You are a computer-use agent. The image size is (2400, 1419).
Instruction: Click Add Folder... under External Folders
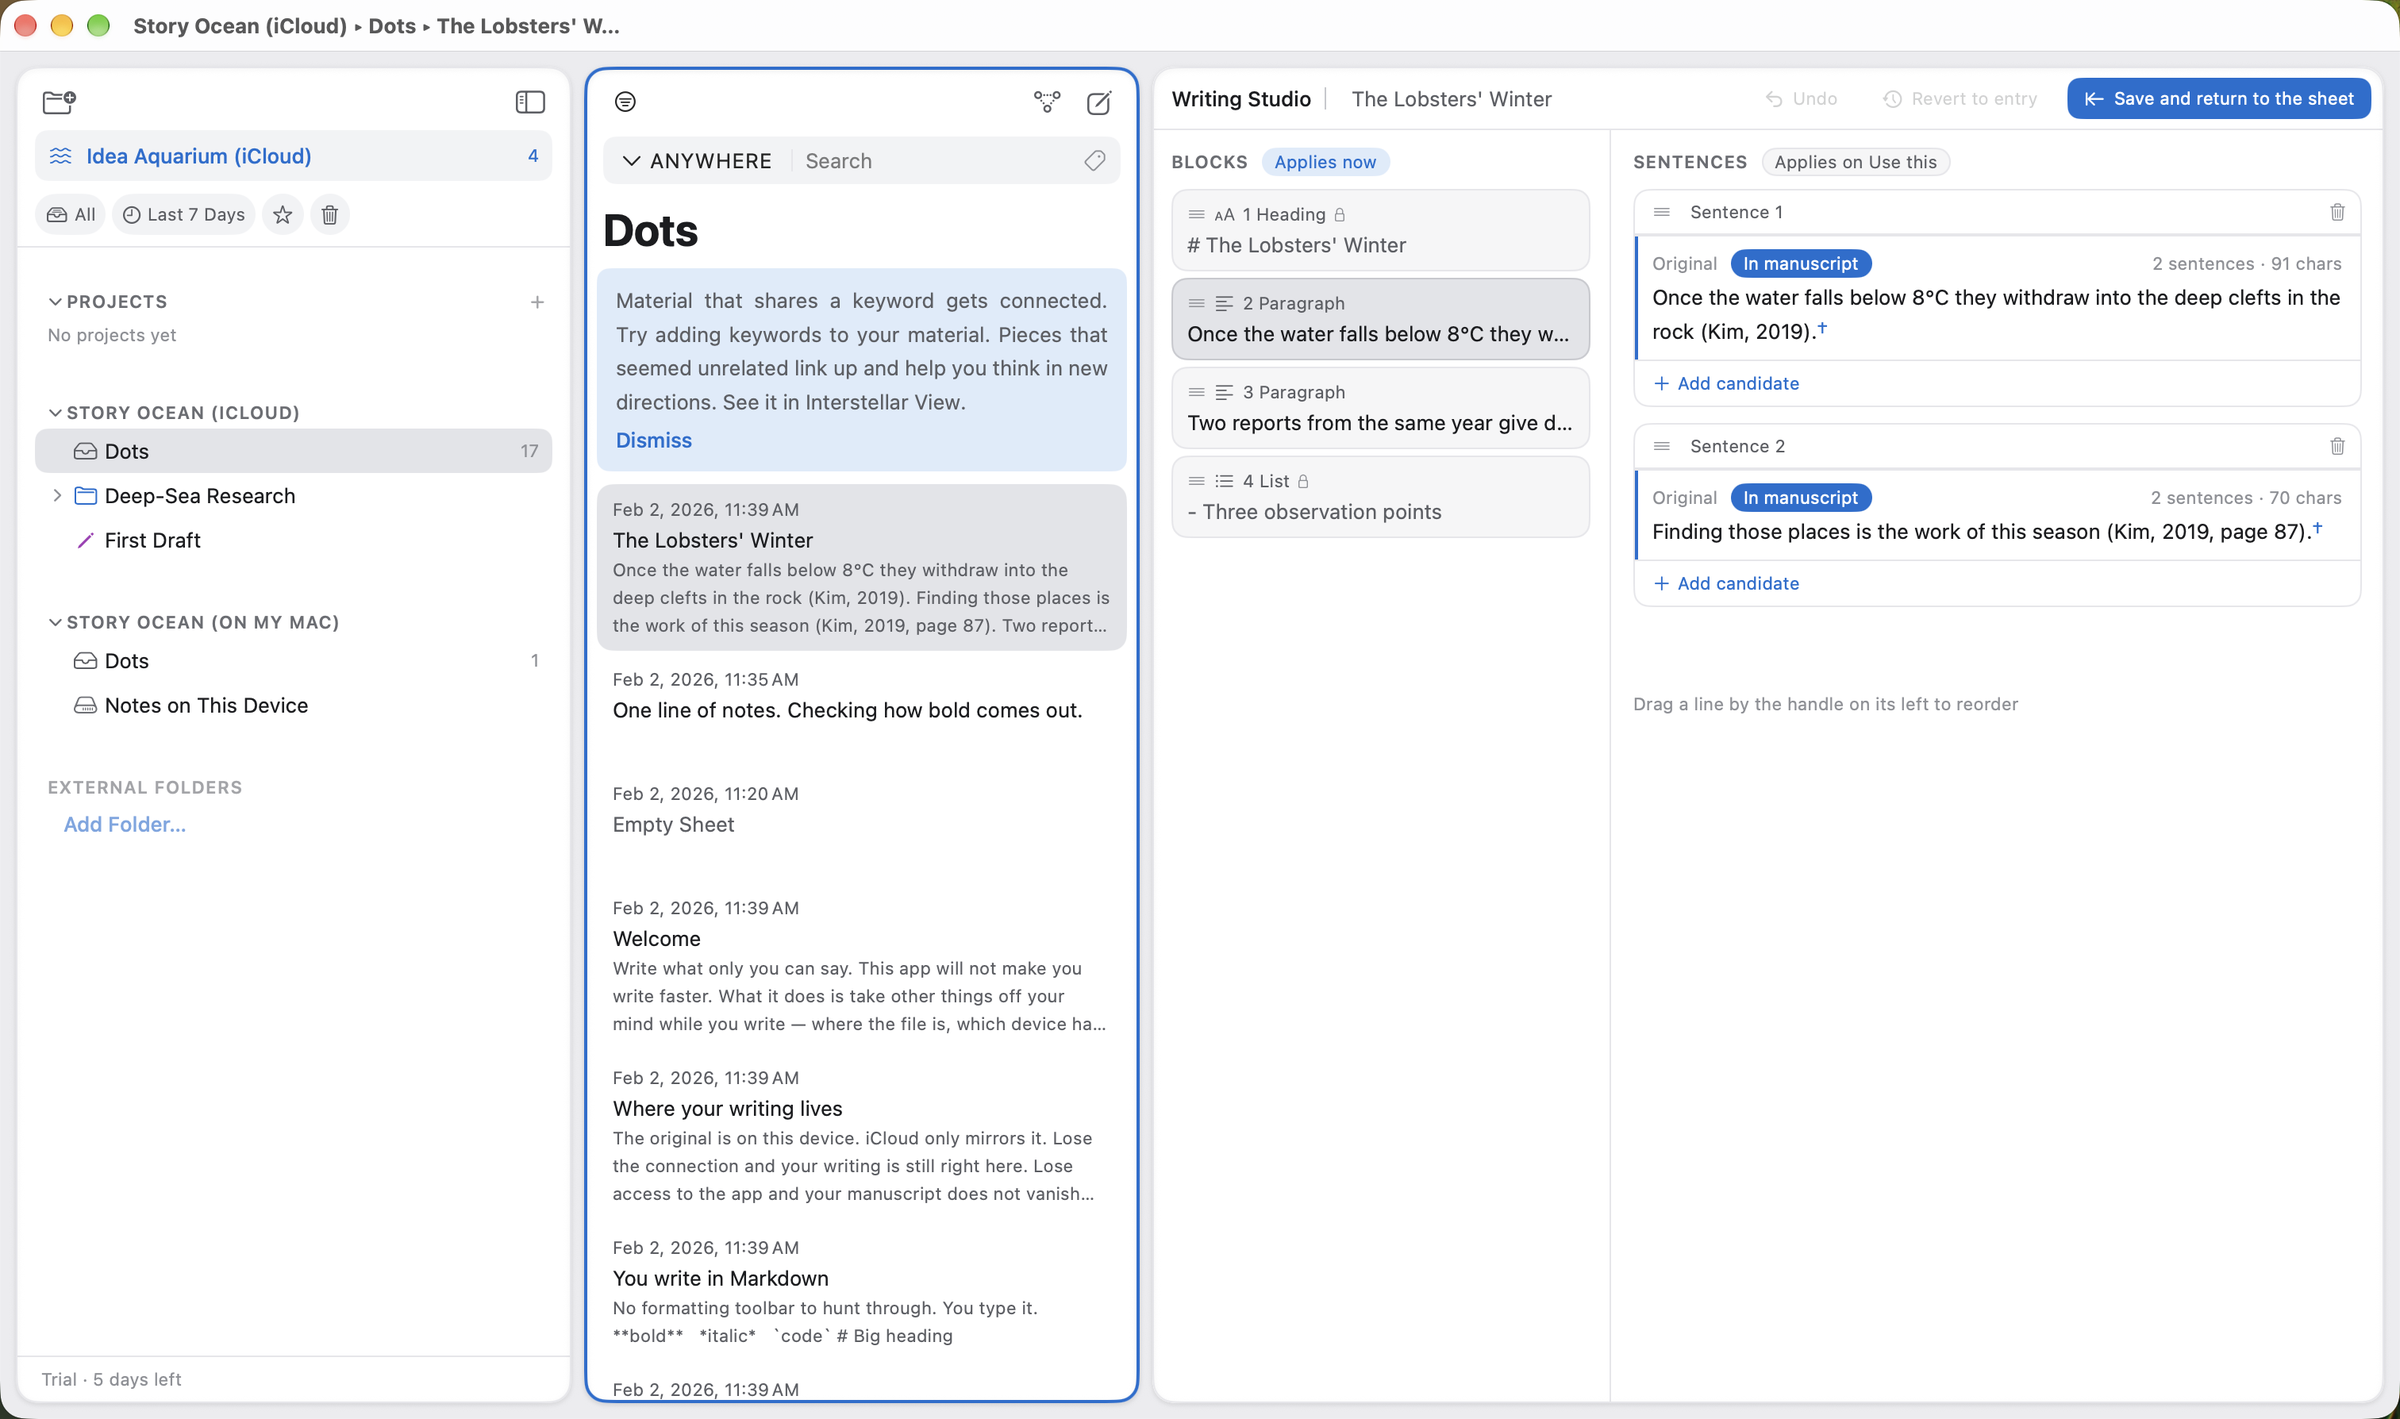(x=125, y=824)
